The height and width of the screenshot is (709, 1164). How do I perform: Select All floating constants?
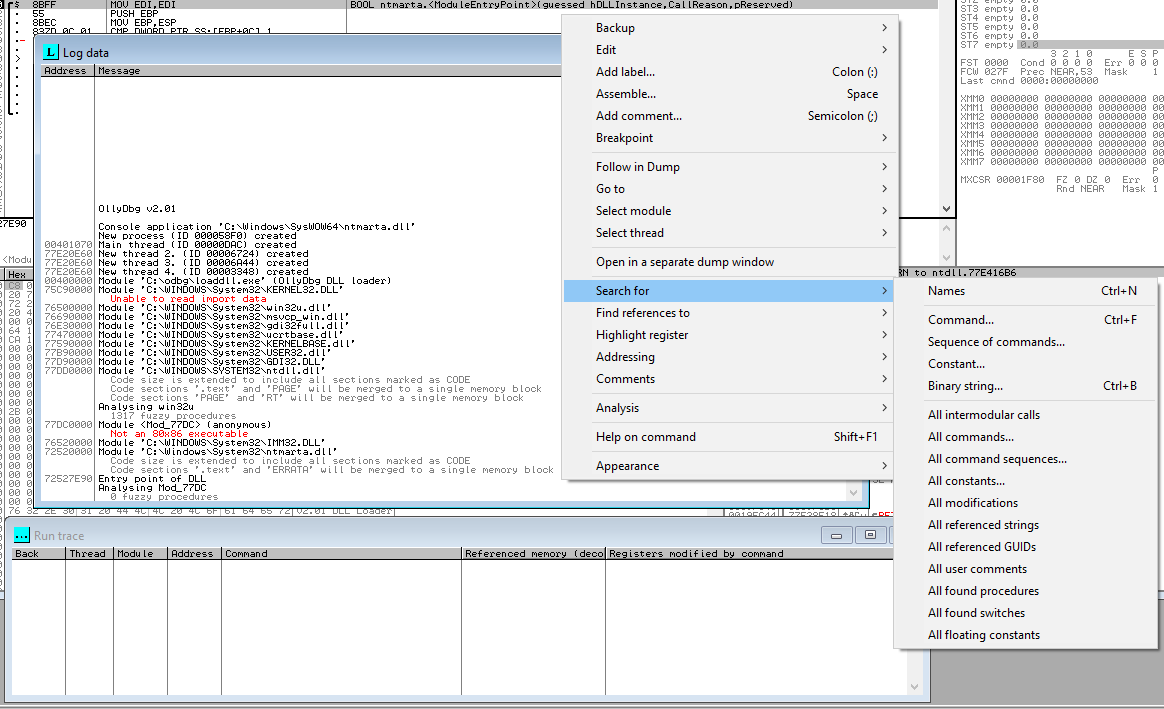1026,635
